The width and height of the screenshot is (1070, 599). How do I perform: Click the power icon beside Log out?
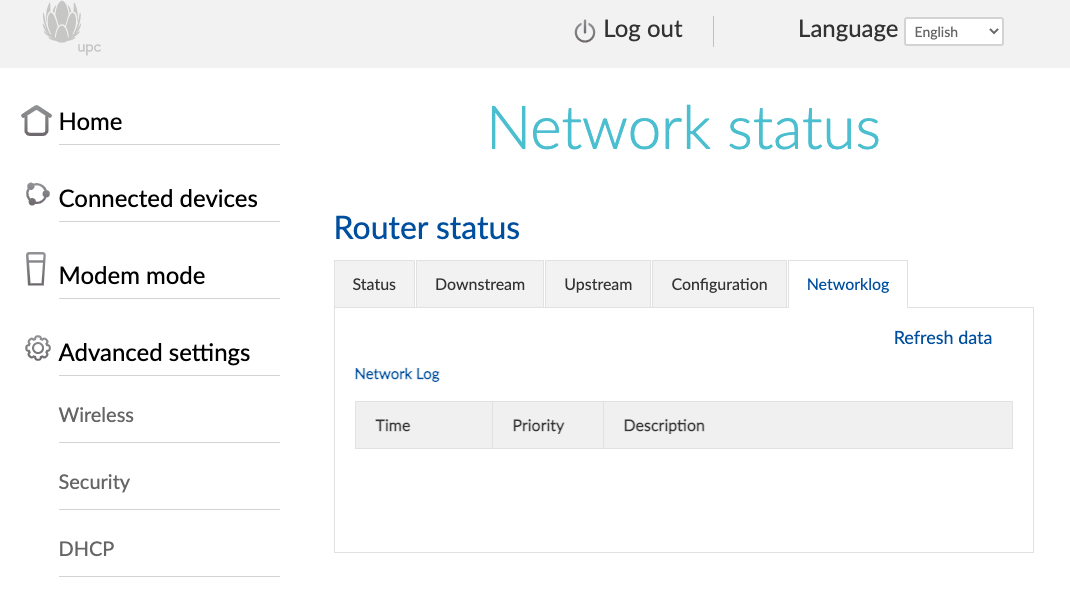pyautogui.click(x=585, y=32)
